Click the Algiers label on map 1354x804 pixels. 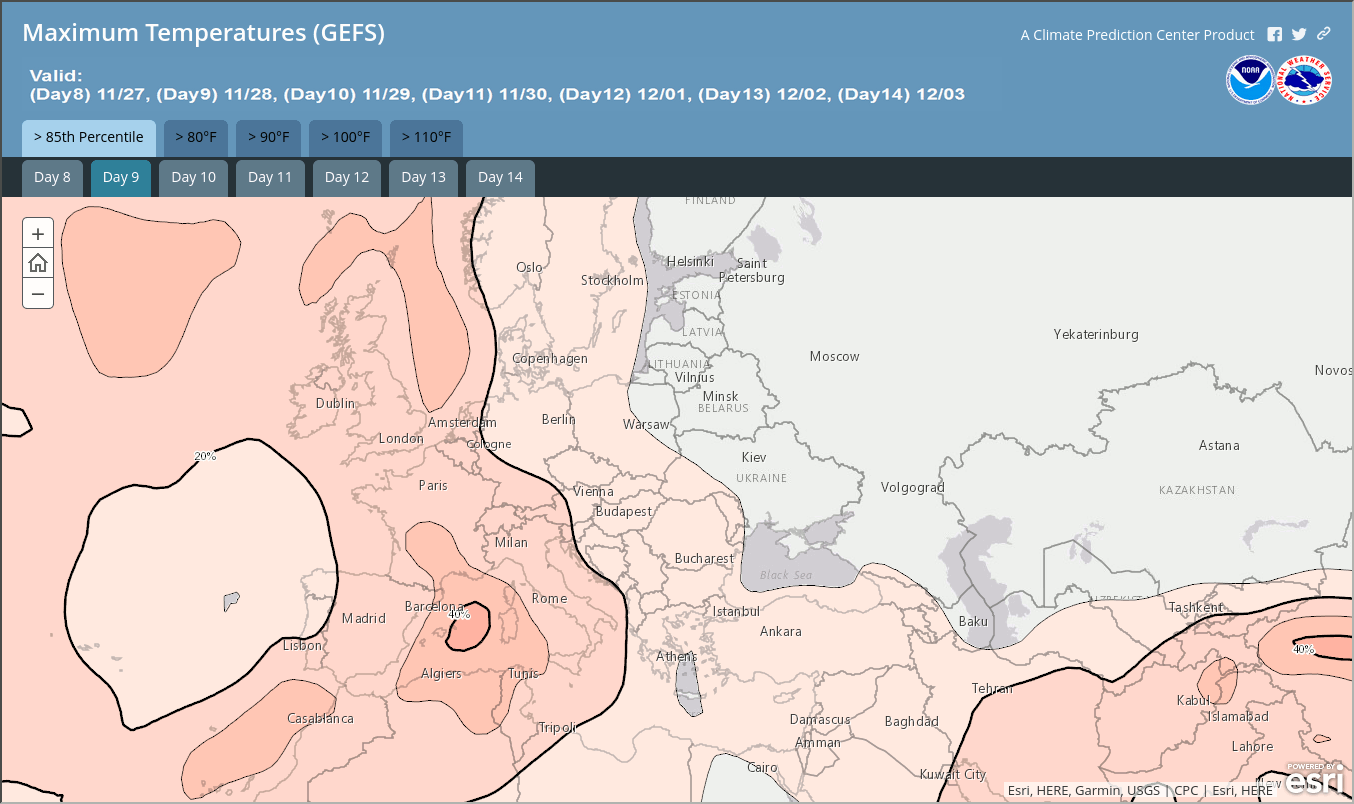441,673
